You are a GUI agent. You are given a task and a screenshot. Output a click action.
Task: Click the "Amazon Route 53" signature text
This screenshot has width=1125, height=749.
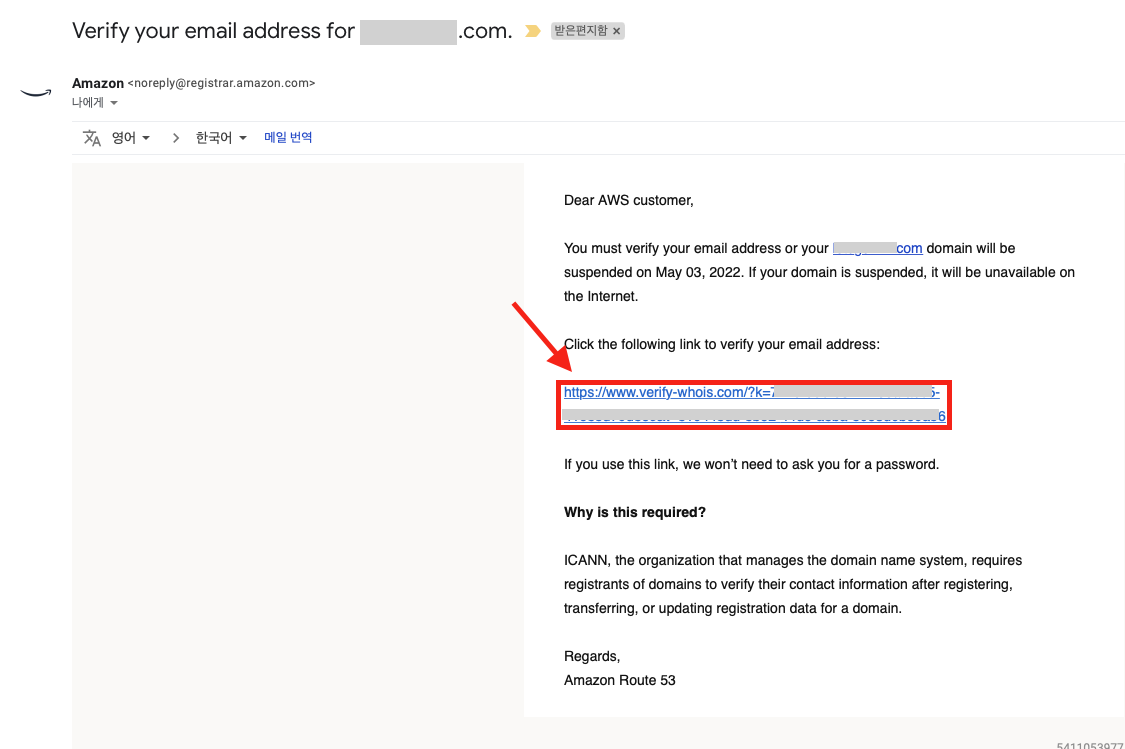tap(620, 680)
